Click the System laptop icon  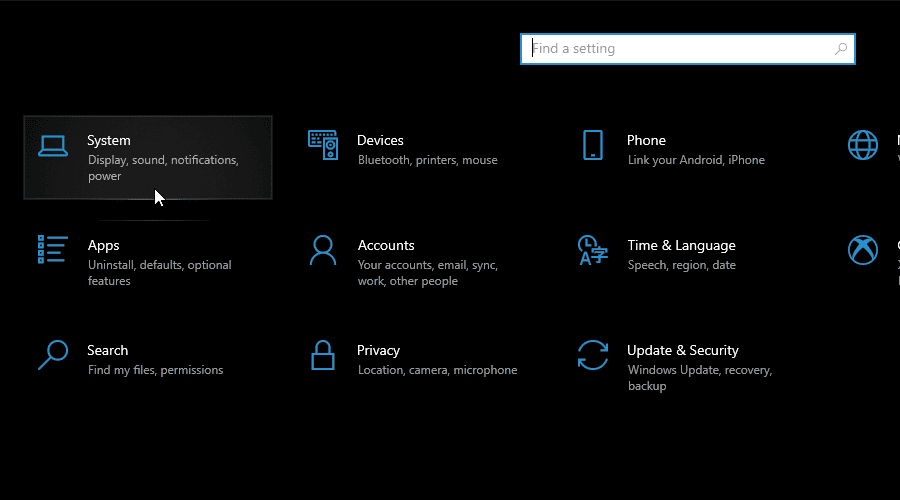tap(53, 146)
